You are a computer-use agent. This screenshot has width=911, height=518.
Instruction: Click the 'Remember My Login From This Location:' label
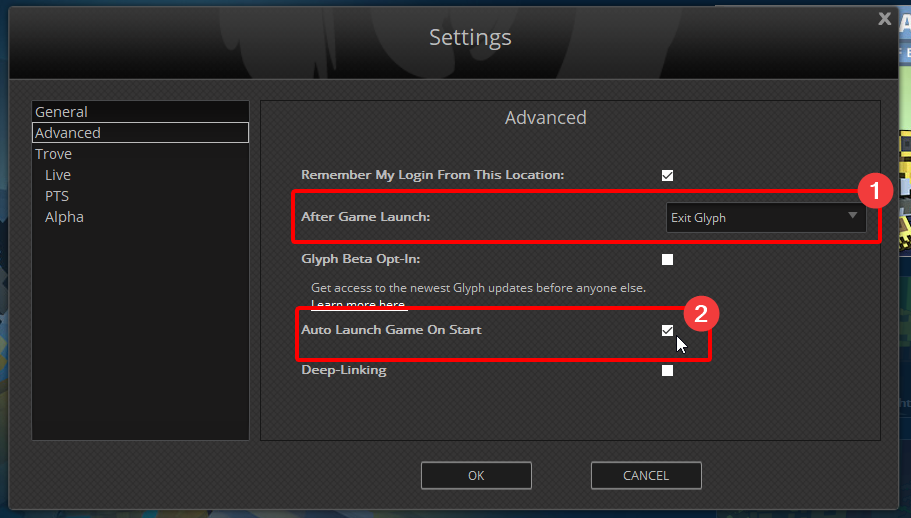(x=433, y=175)
